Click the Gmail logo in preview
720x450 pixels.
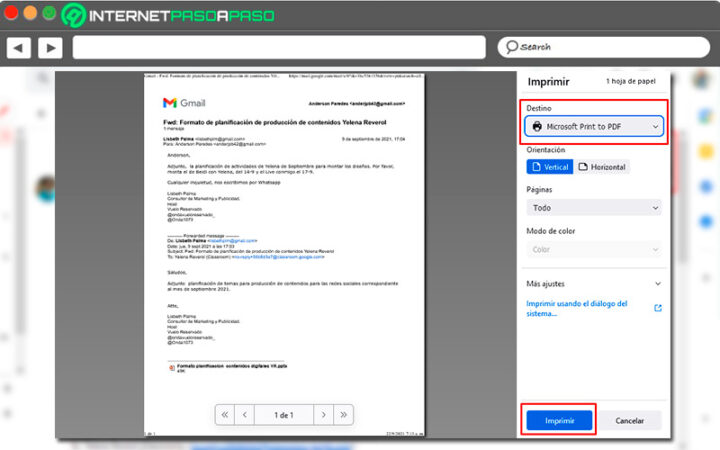(184, 103)
